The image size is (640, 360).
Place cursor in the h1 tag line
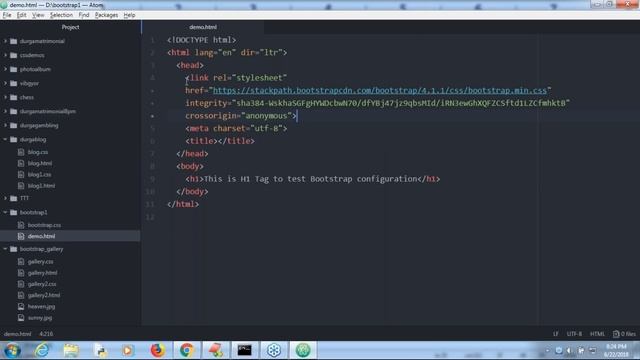[313, 179]
